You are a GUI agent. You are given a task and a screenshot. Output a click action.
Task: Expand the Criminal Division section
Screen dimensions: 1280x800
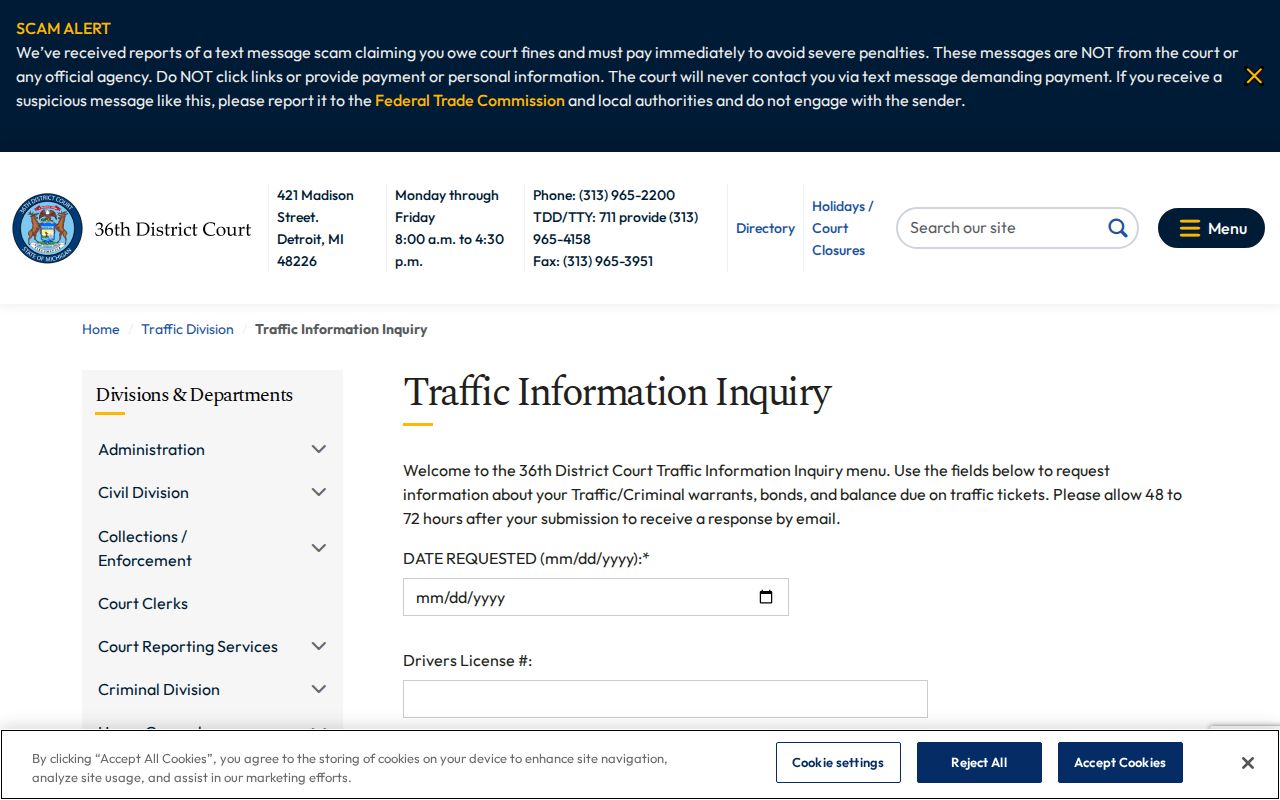(319, 689)
